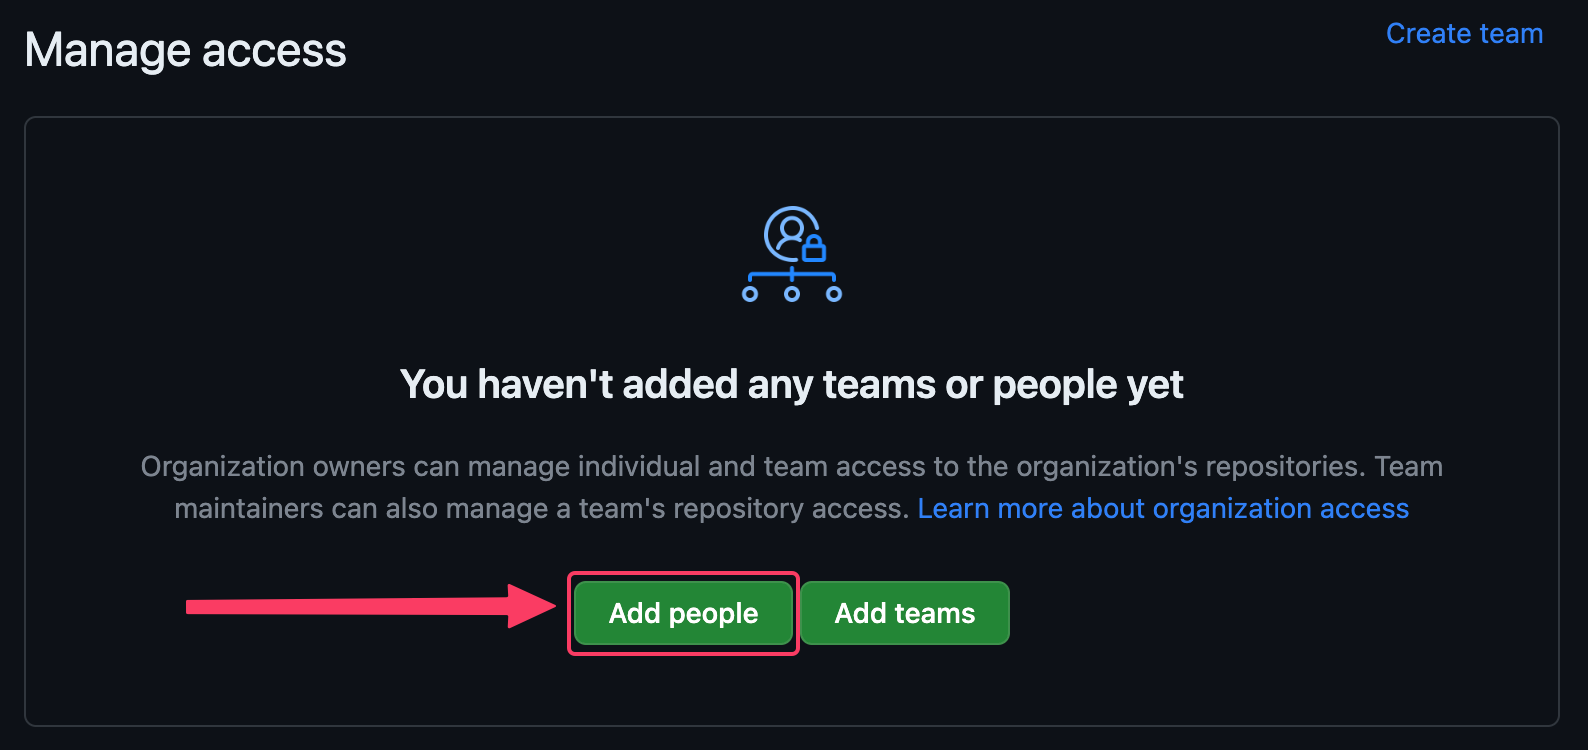
Task: Open the Create team page
Action: (1464, 33)
